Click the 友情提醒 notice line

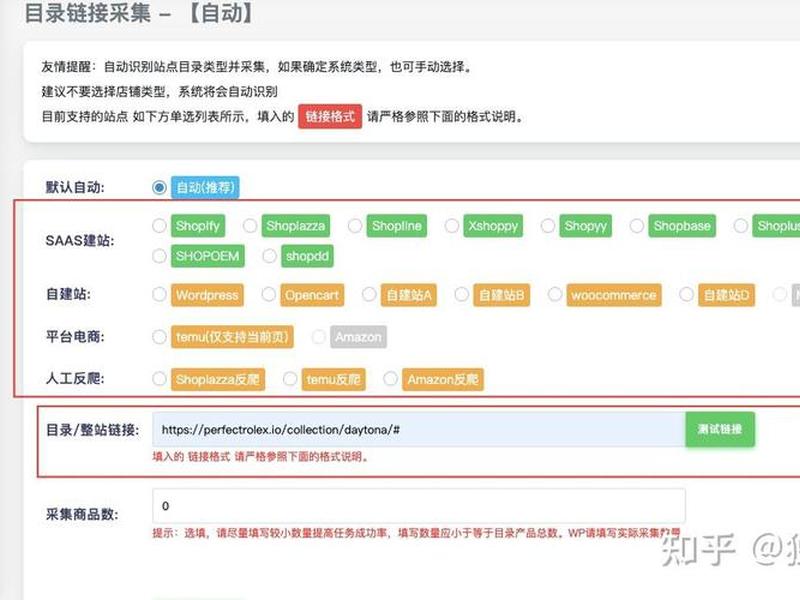tap(258, 67)
